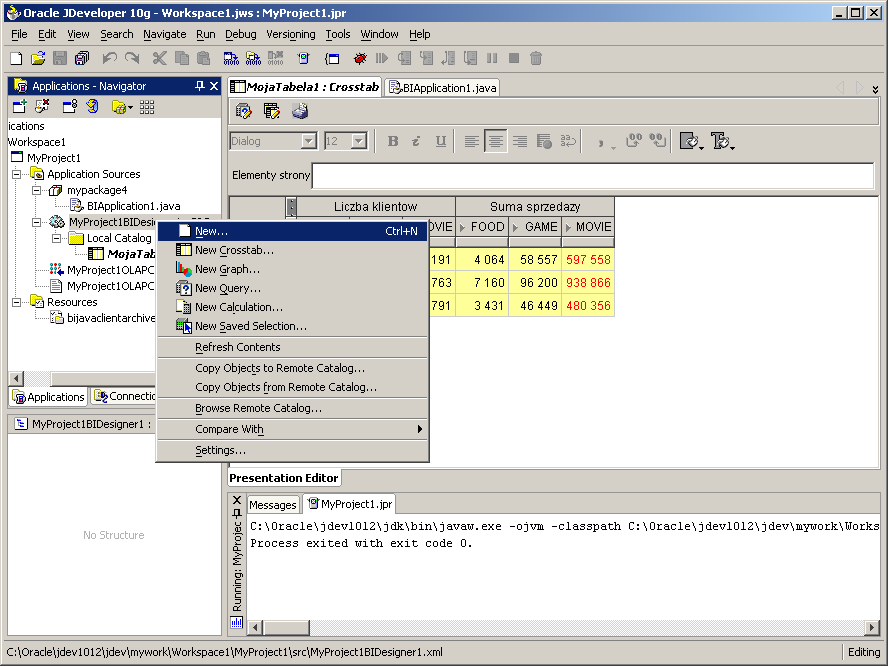888x666 pixels.
Task: Click the Bold formatting B icon
Action: click(x=392, y=141)
